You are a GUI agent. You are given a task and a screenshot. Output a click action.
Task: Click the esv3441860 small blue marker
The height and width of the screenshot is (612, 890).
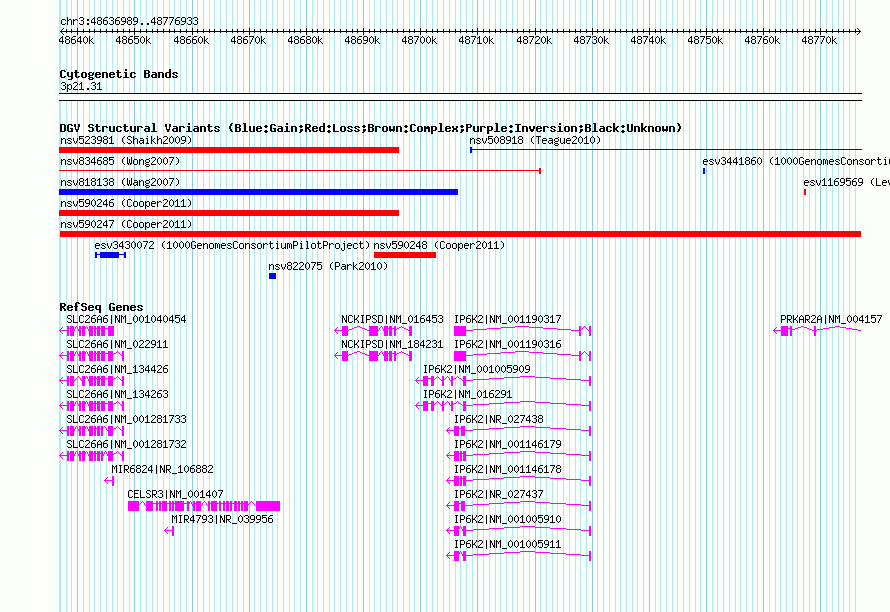click(x=704, y=171)
